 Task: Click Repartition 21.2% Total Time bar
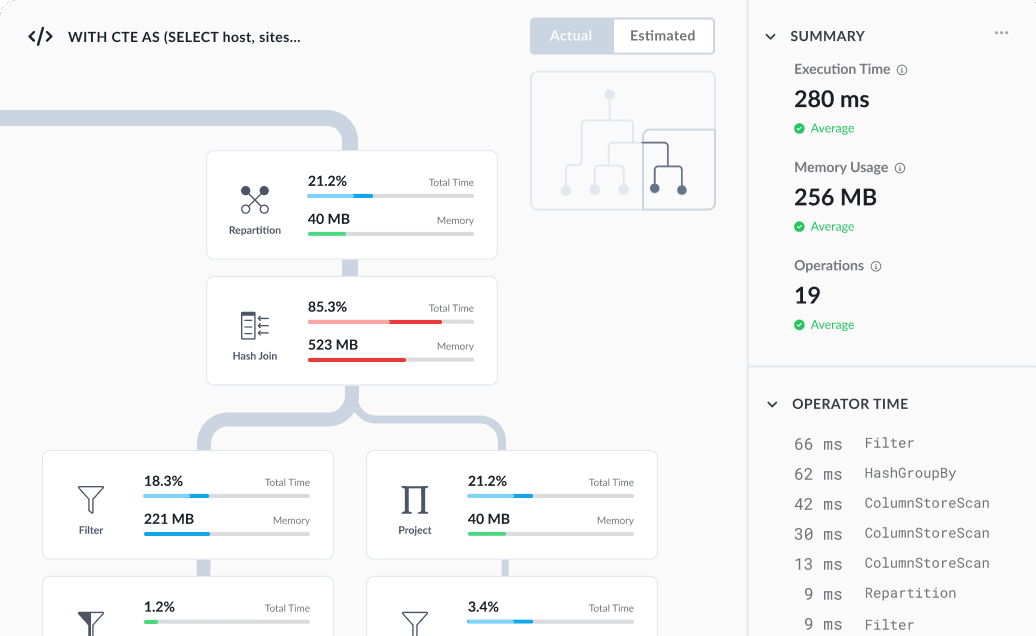[x=390, y=196]
